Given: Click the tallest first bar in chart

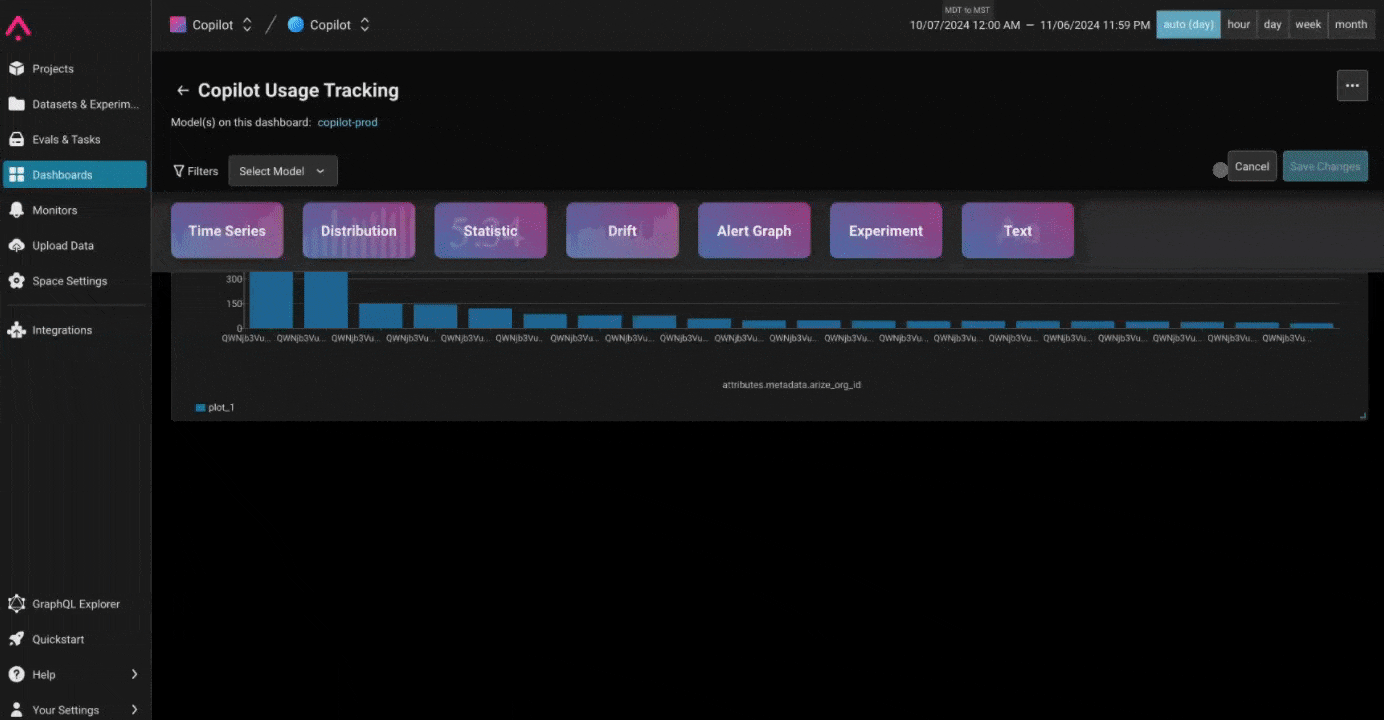Looking at the screenshot, I should click(x=271, y=299).
